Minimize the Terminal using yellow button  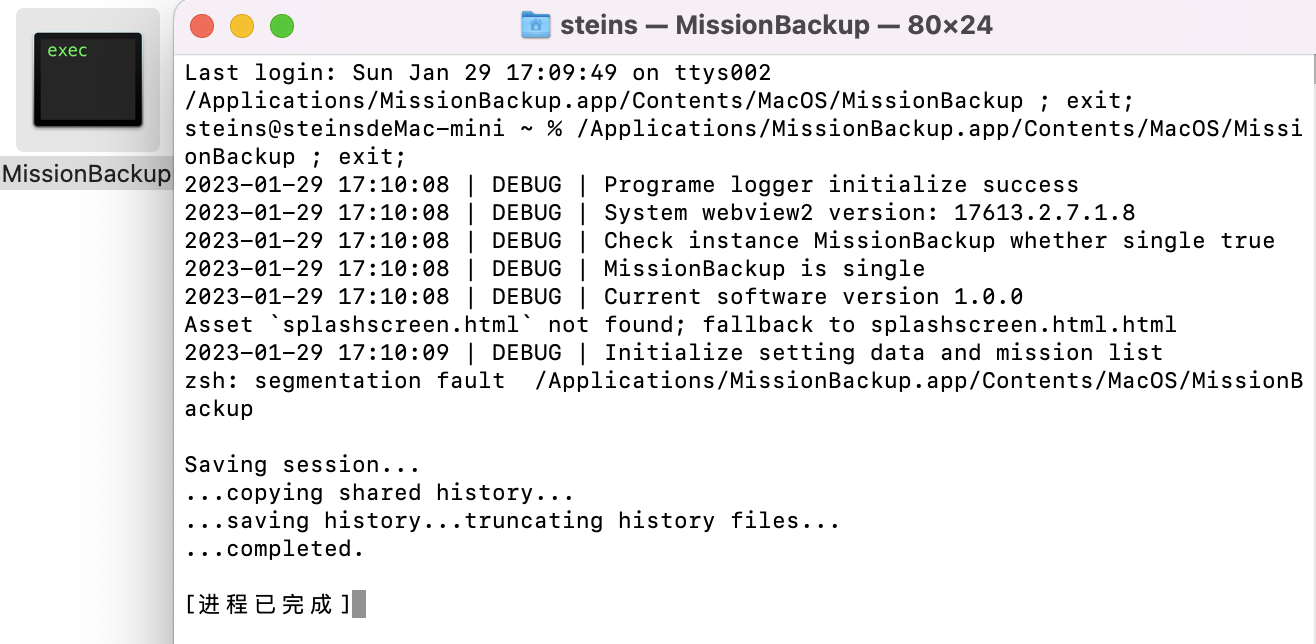(x=242, y=26)
